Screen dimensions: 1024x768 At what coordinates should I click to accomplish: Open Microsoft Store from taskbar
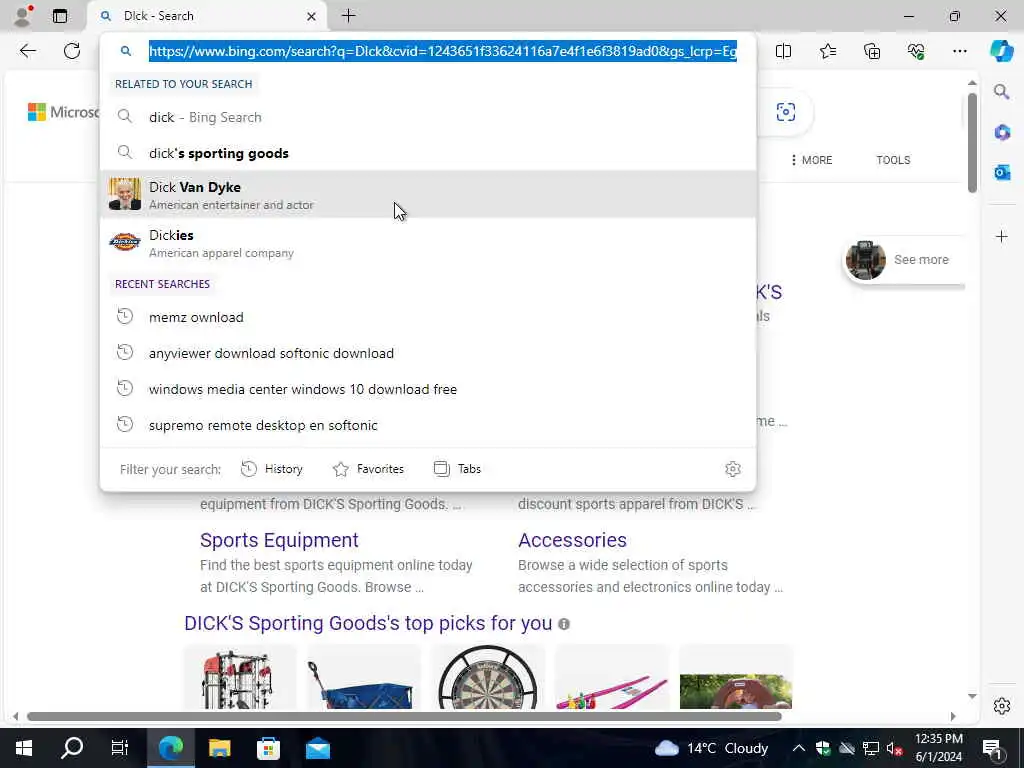click(268, 748)
